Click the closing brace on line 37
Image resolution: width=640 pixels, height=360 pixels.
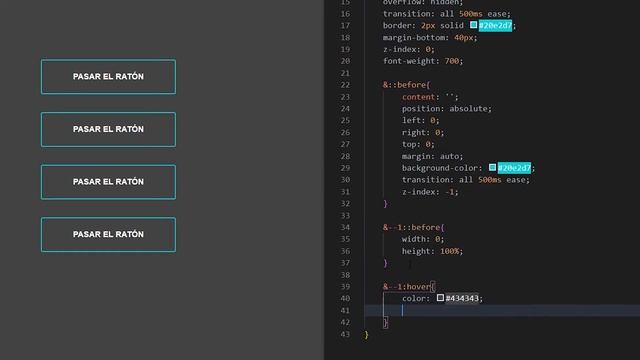tap(385, 263)
